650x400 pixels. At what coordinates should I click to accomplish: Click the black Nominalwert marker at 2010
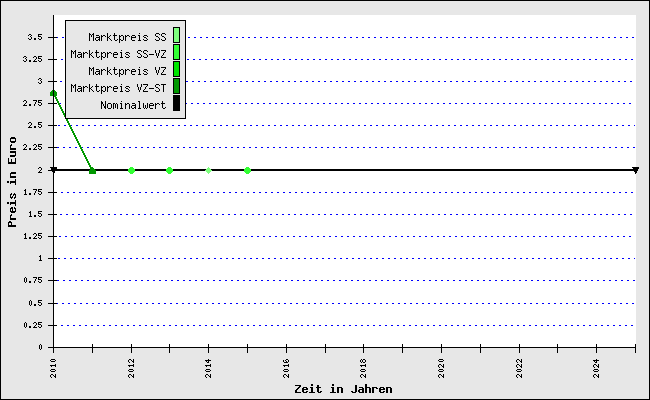[x=53, y=170]
